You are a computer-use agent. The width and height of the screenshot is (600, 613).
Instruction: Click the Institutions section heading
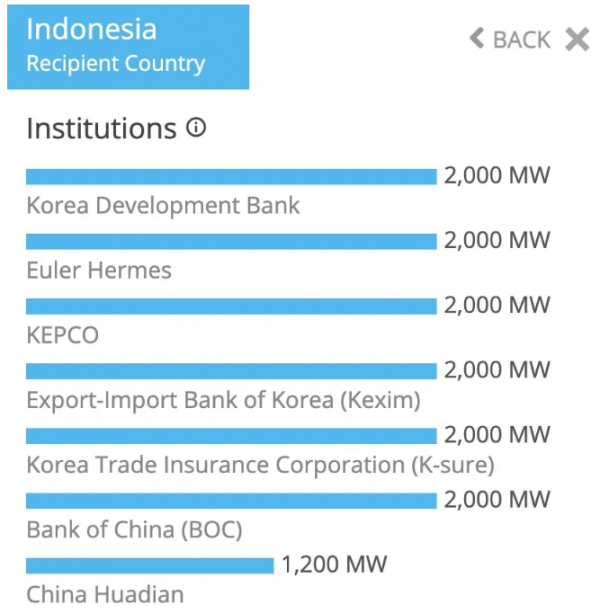(x=101, y=129)
